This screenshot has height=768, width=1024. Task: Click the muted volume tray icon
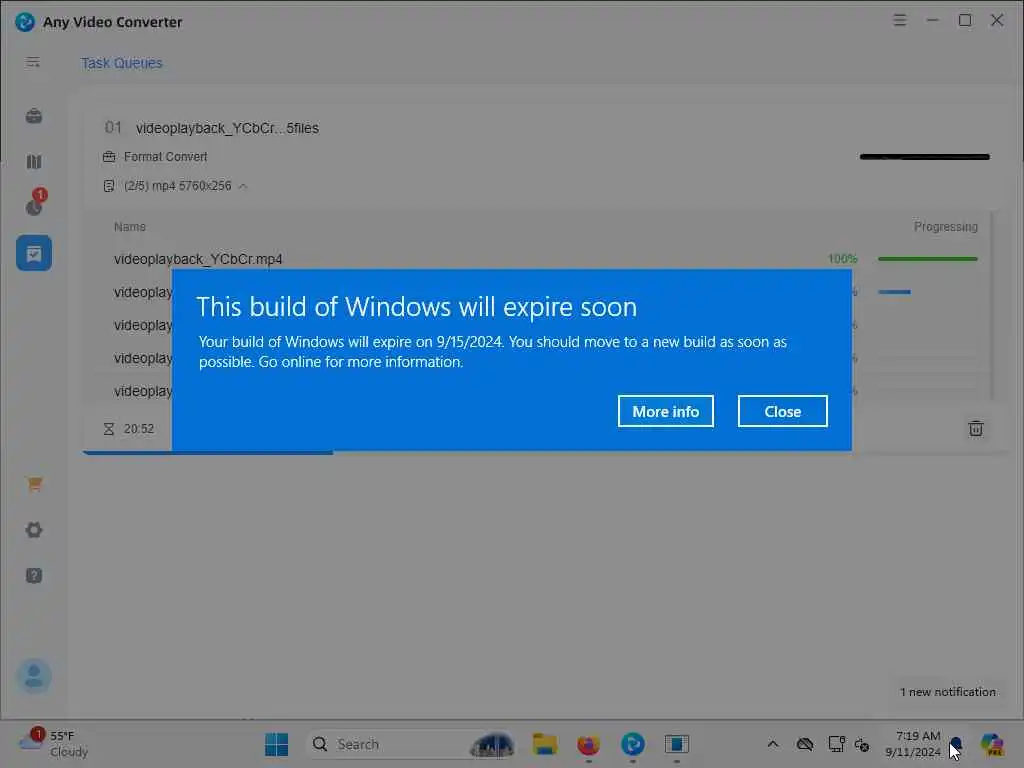tap(862, 744)
